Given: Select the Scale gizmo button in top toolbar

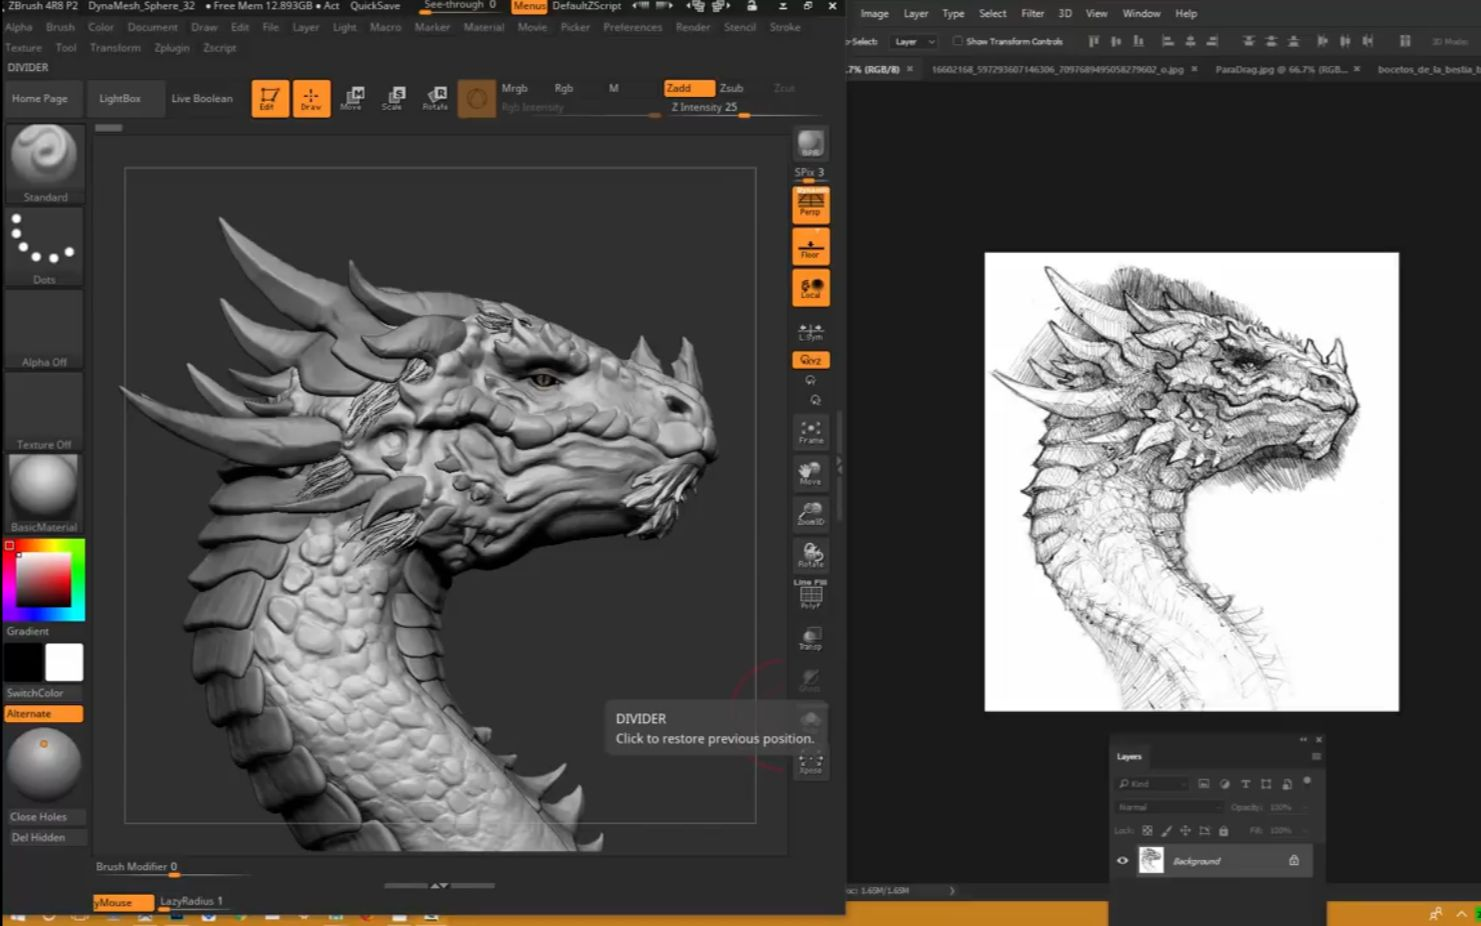Looking at the screenshot, I should coord(393,98).
